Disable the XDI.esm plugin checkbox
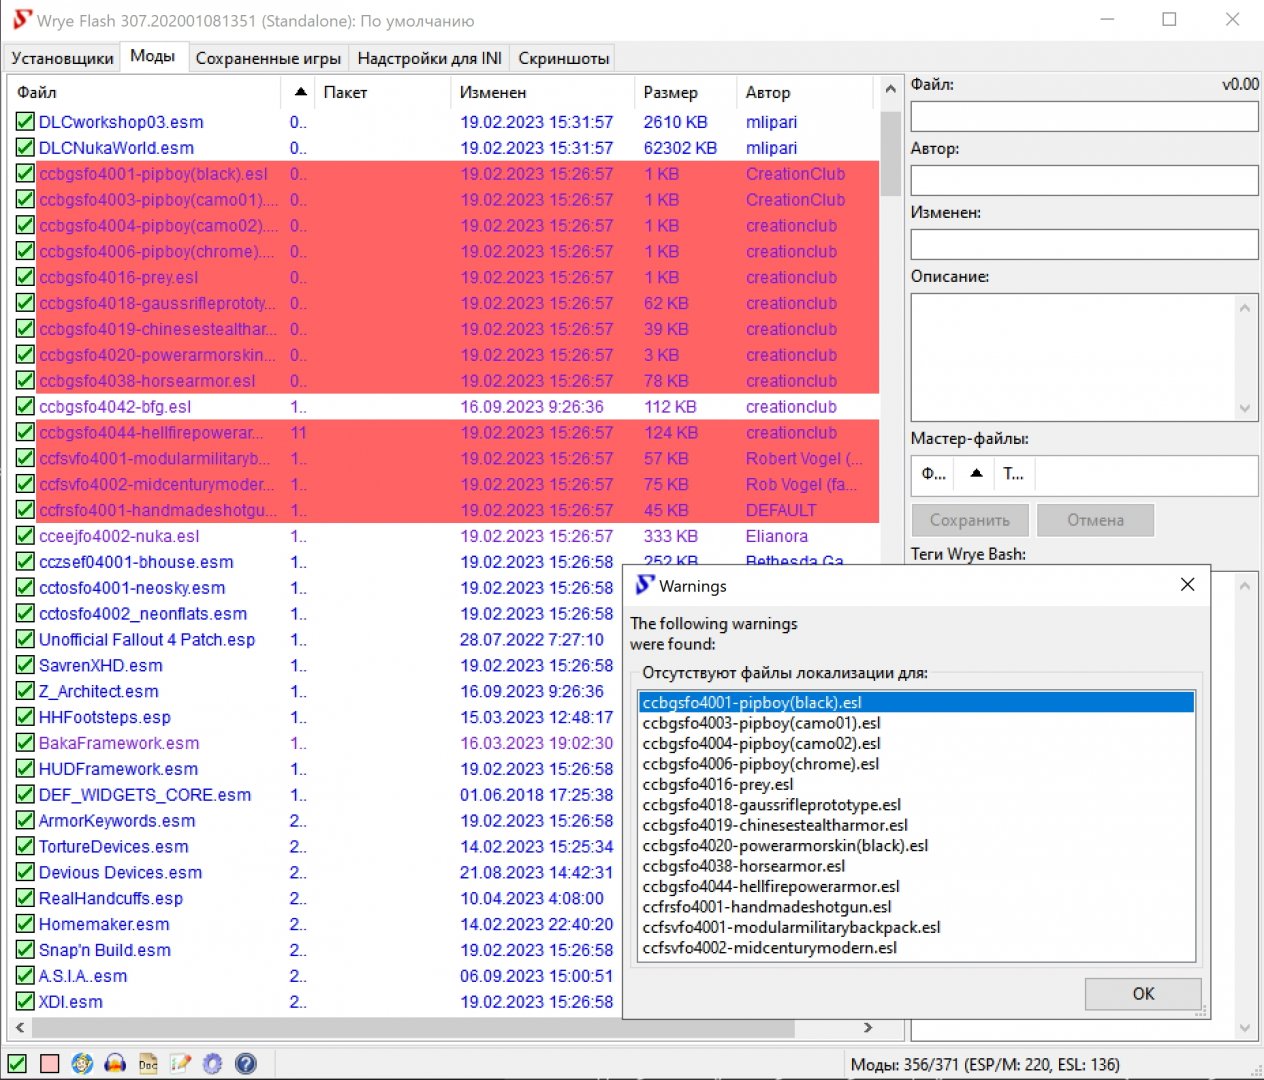This screenshot has height=1080, width=1264. [x=25, y=1002]
